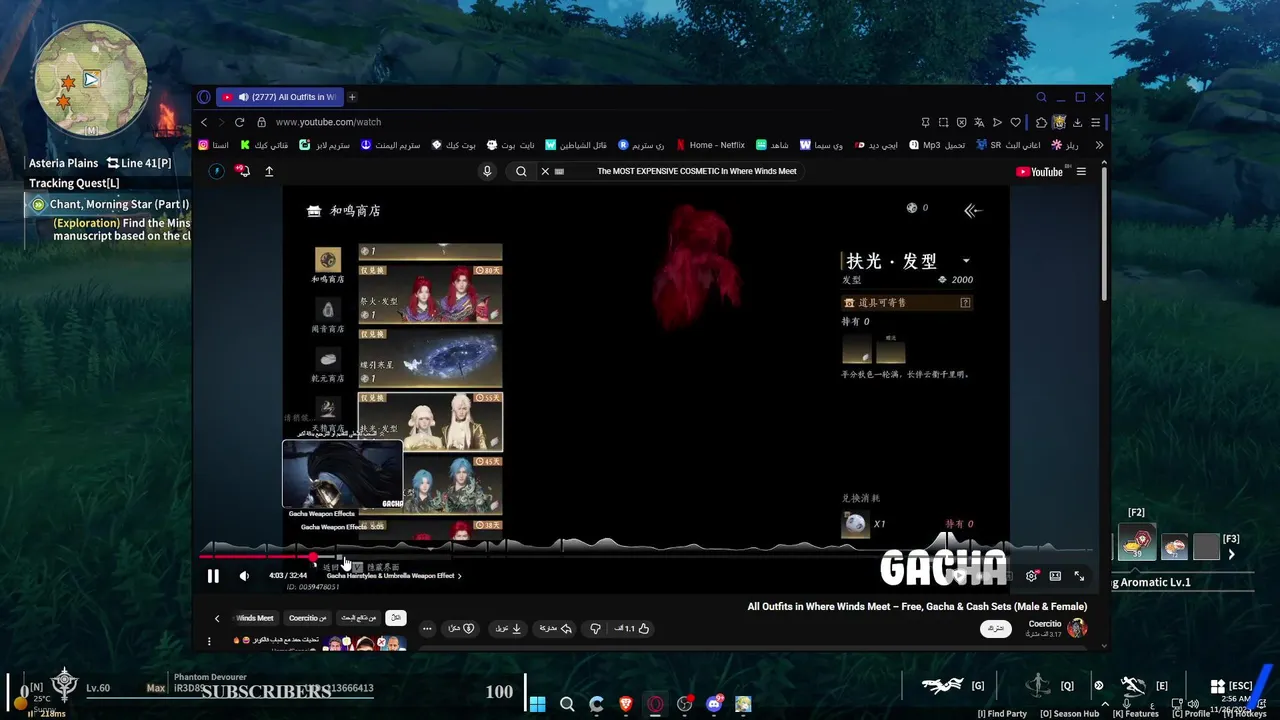Select the Arabic related-search filter chip
Screen dimensions: 1280x720
[x=358, y=618]
